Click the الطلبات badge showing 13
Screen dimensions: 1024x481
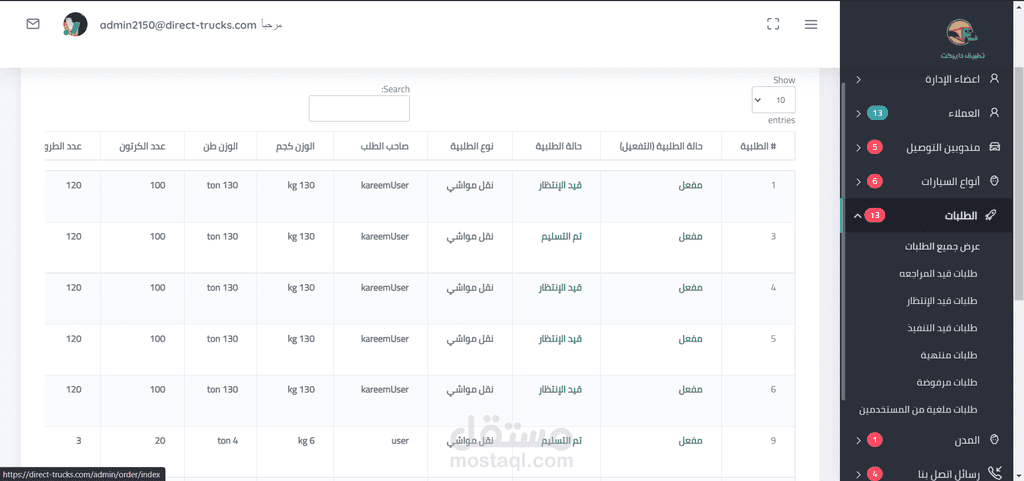pyautogui.click(x=875, y=215)
